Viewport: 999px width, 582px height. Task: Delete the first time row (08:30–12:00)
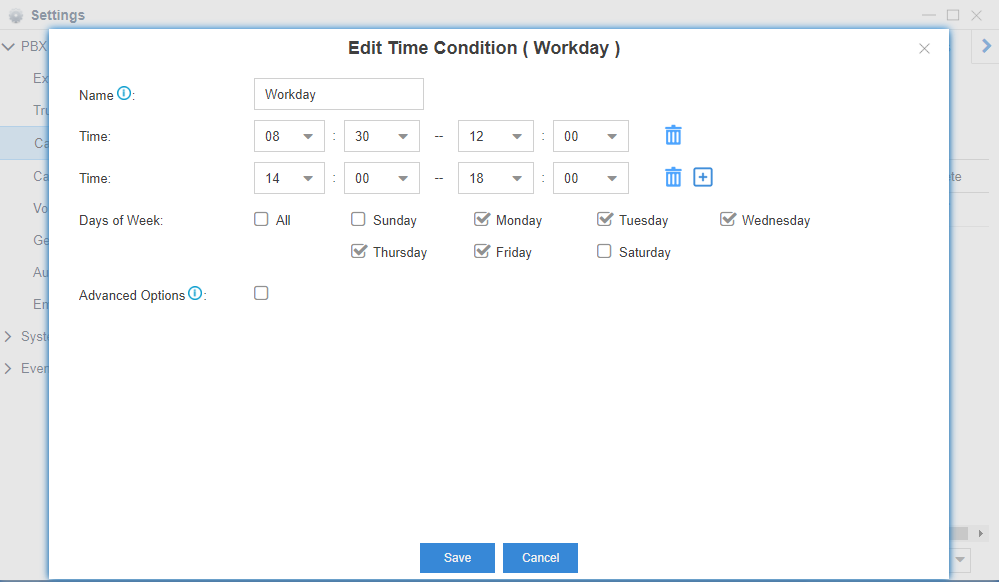pos(674,136)
